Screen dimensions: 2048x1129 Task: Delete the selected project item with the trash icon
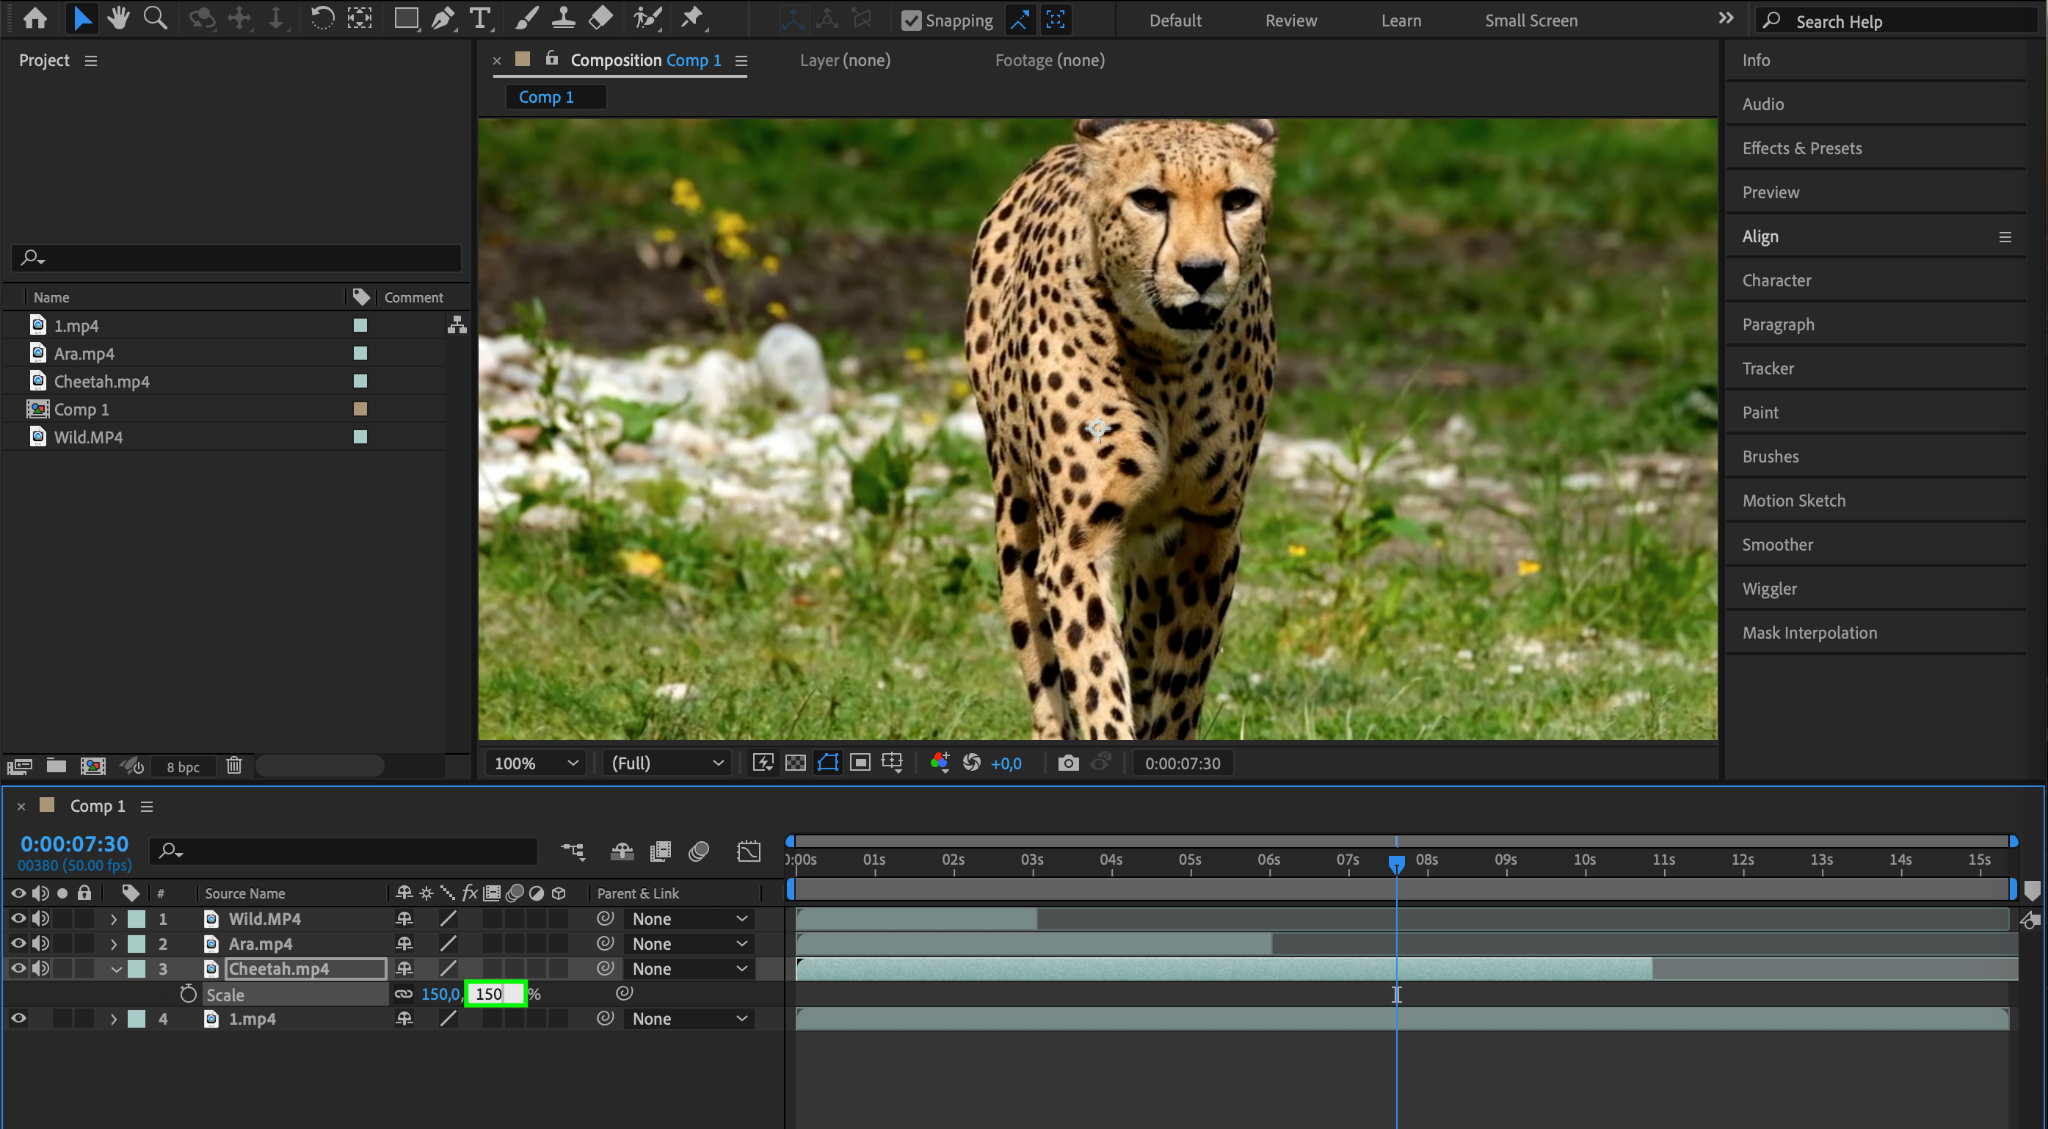click(x=234, y=766)
